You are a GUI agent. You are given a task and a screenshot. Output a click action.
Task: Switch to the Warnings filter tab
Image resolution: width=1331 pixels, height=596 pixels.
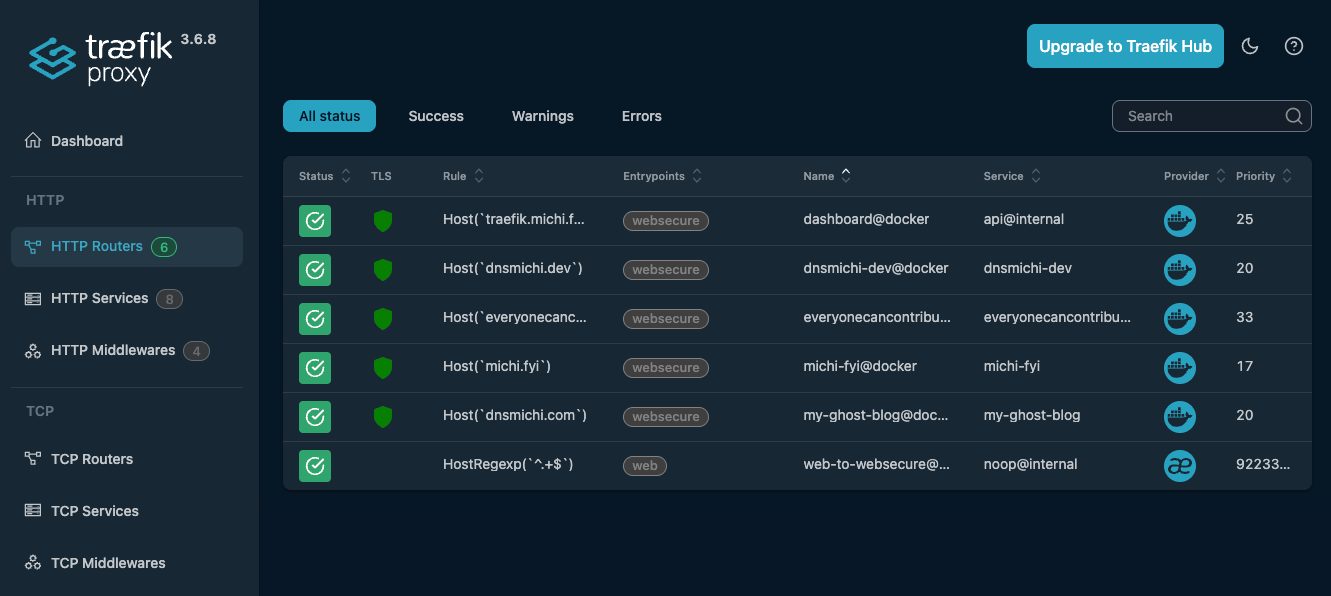(x=542, y=116)
